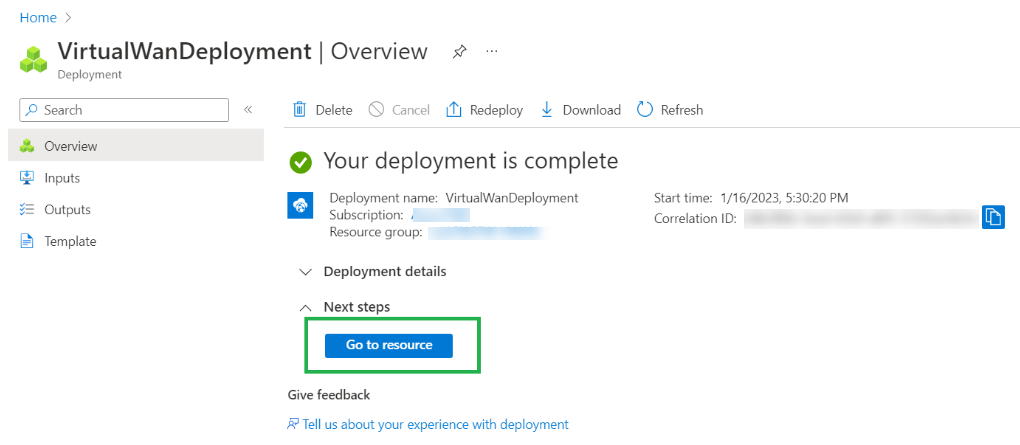Click the Go to resource button
The width and height of the screenshot is (1020, 445).
[389, 345]
